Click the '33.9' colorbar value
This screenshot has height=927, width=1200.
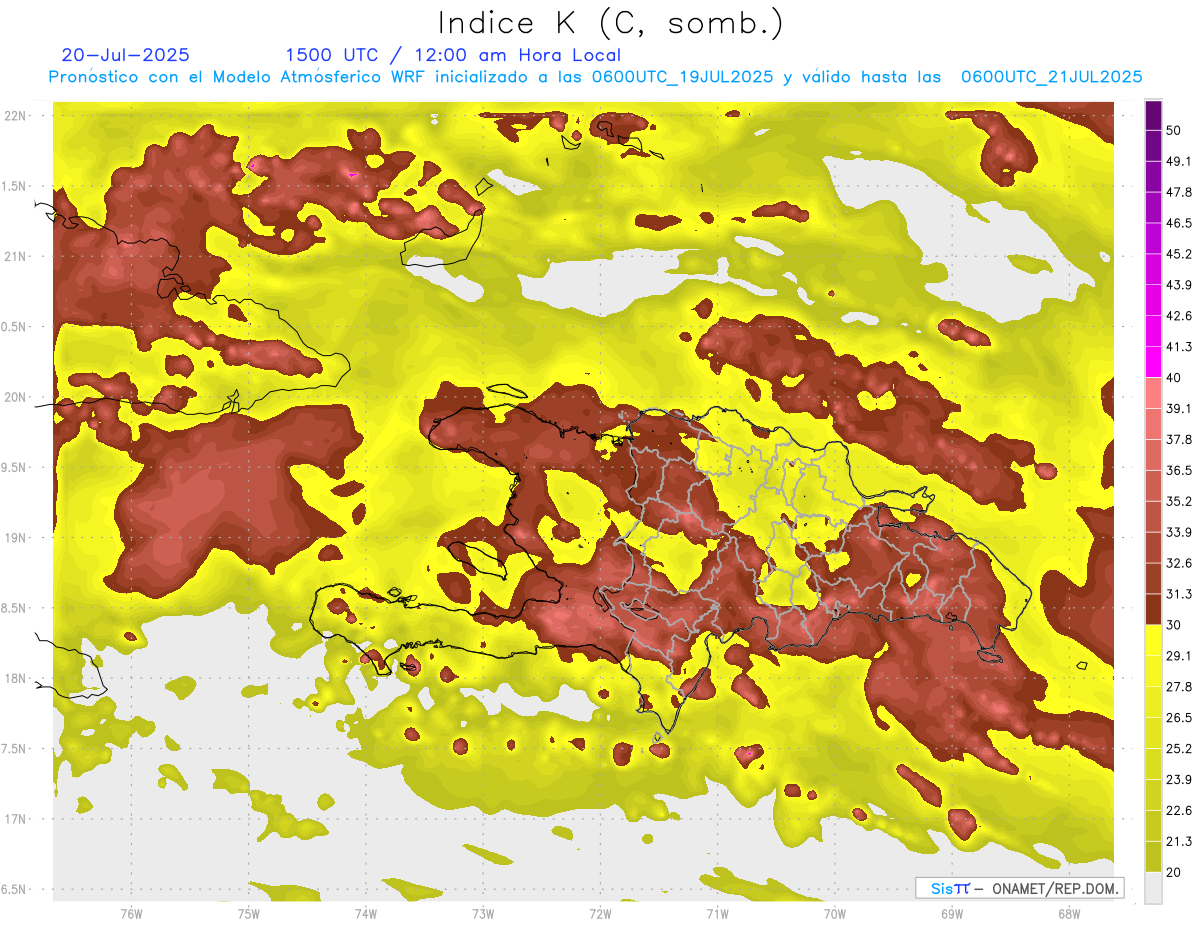click(1179, 532)
